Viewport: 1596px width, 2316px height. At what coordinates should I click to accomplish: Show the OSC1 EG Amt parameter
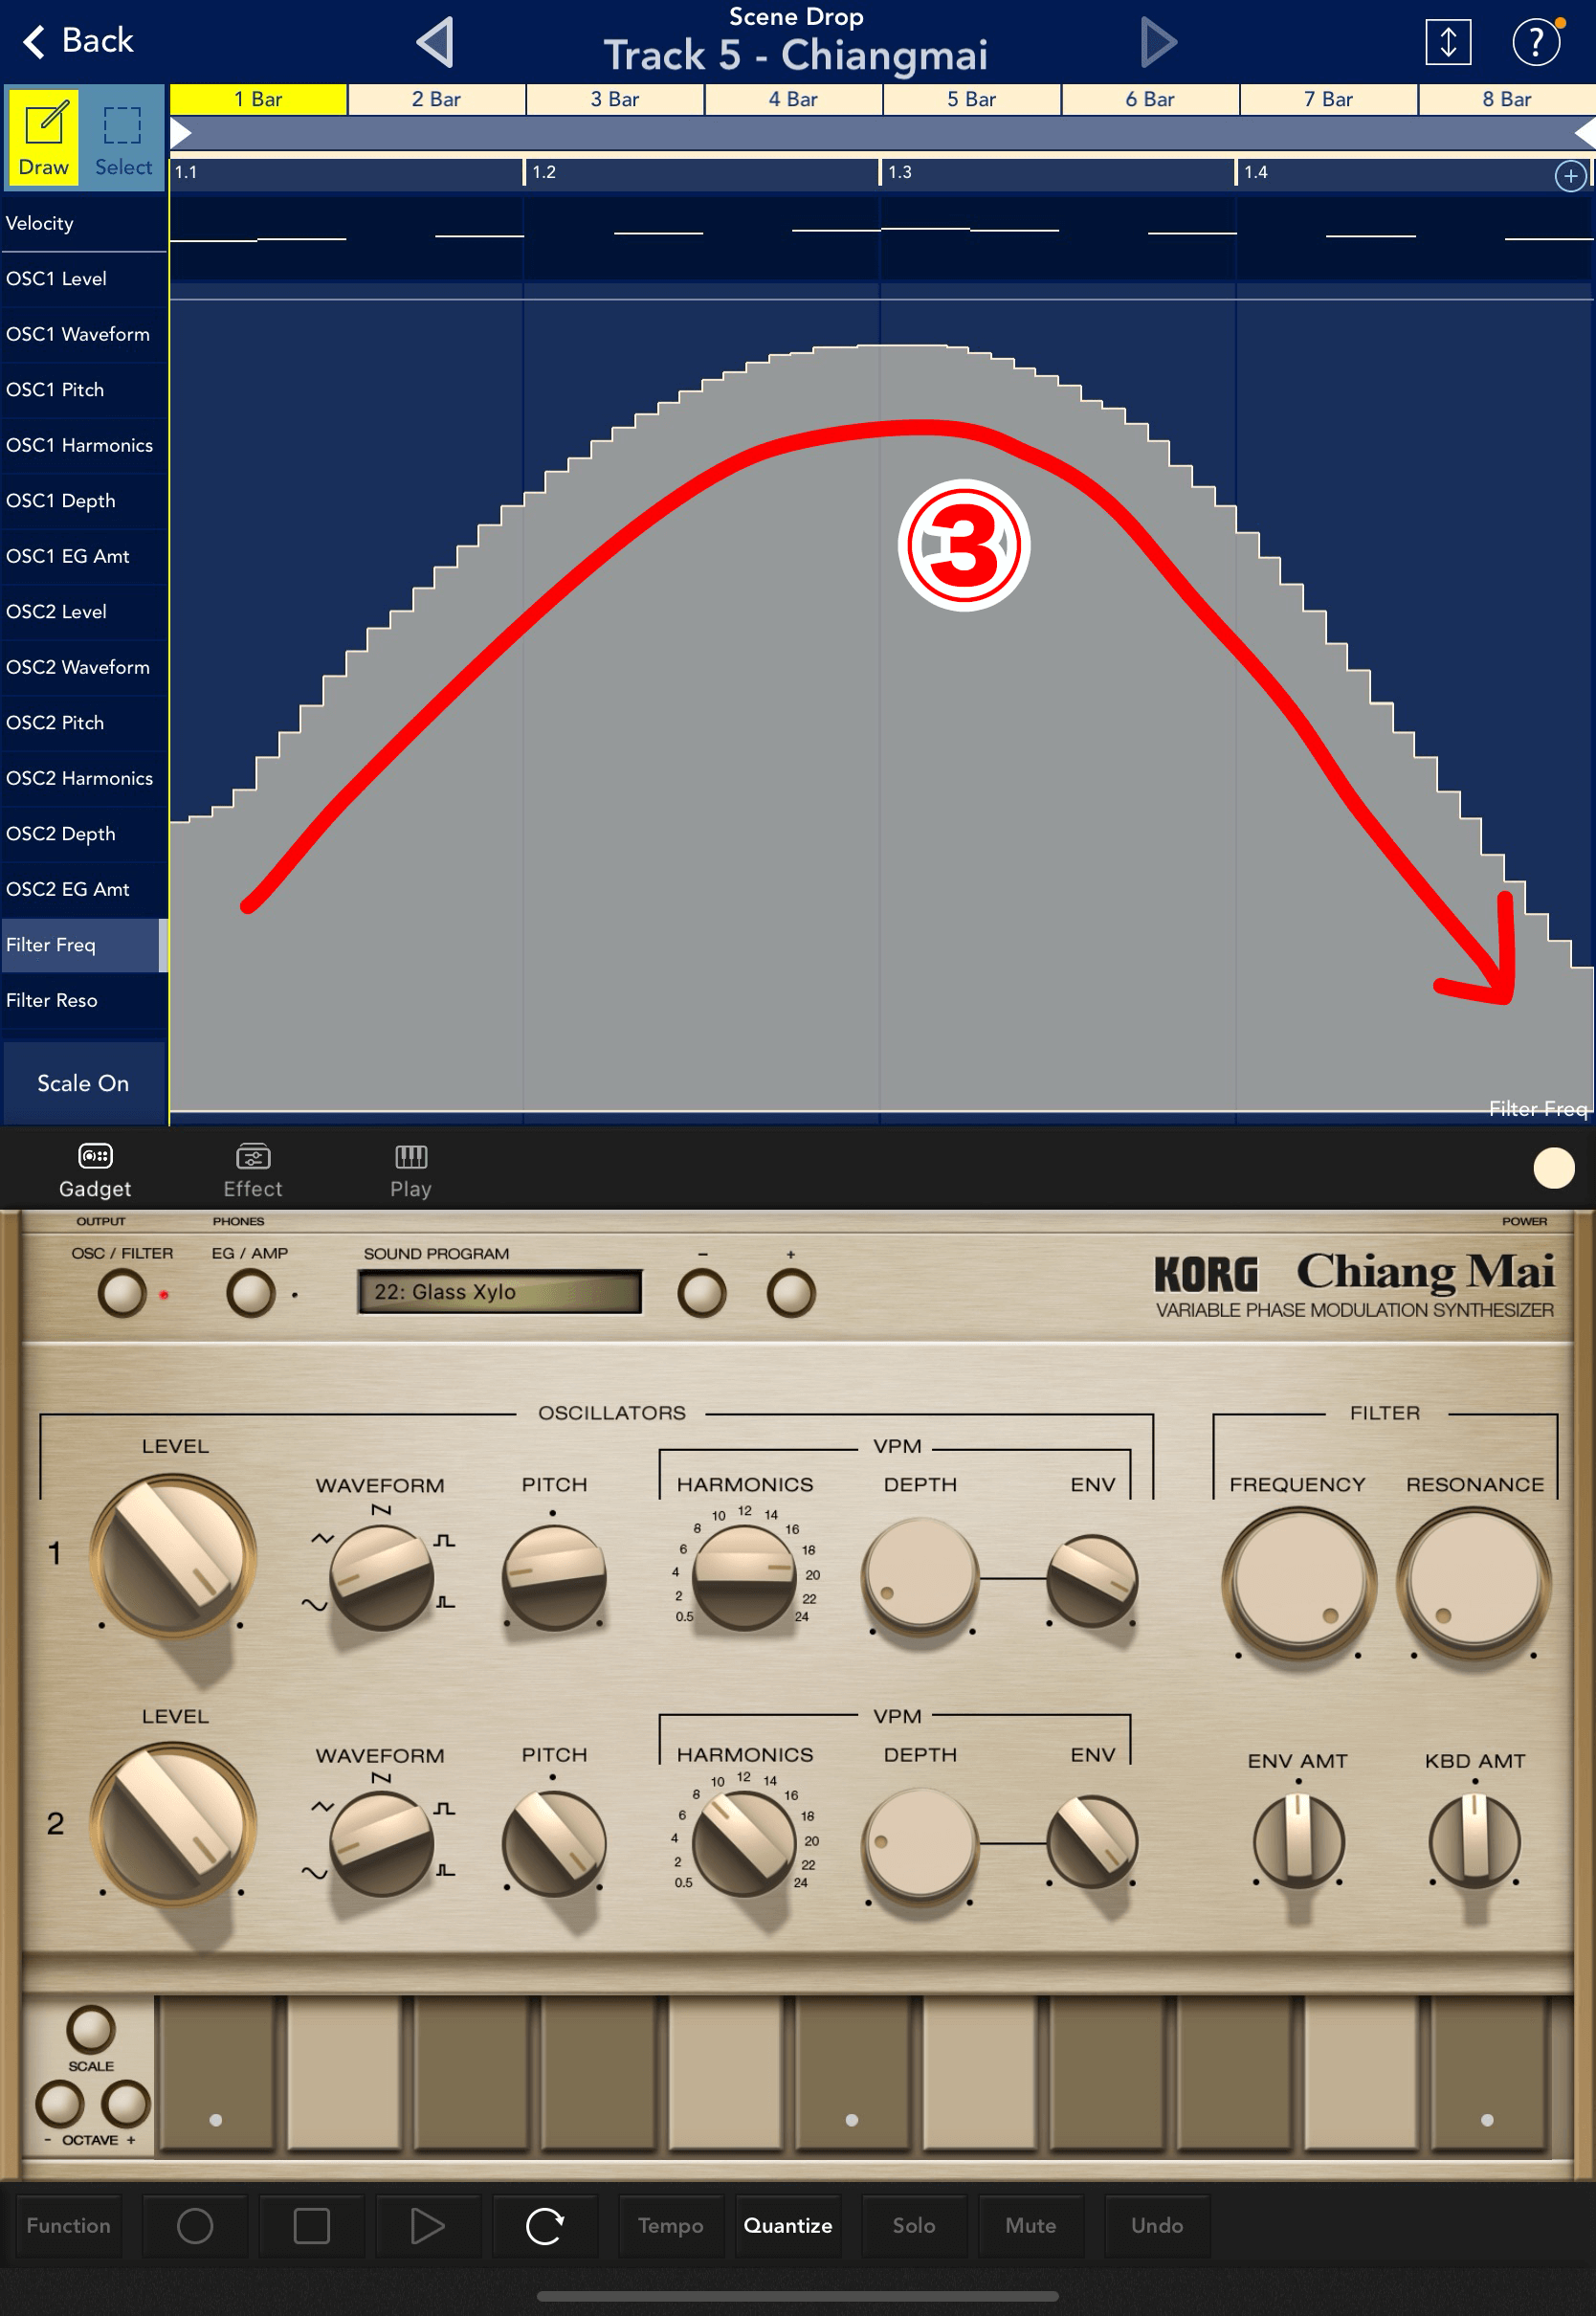(83, 556)
